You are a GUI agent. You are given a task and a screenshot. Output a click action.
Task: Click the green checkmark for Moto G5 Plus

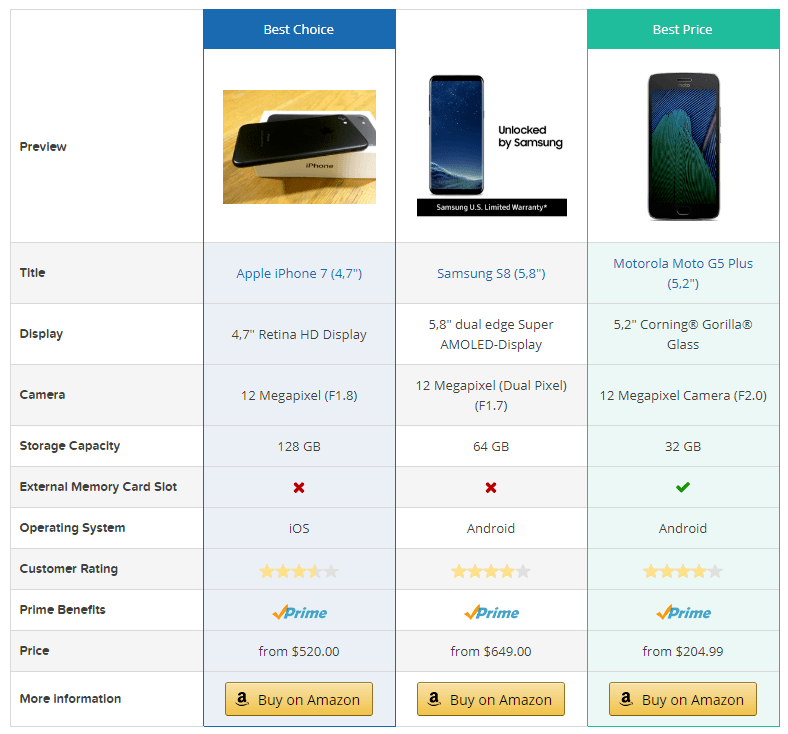point(683,487)
